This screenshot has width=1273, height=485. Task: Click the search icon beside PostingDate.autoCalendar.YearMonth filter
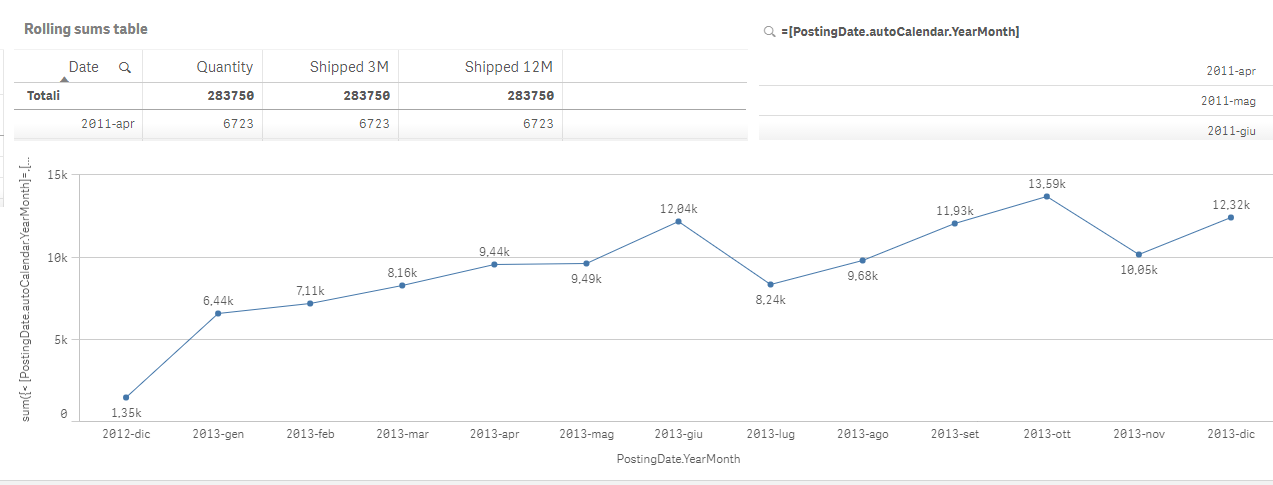coord(769,32)
